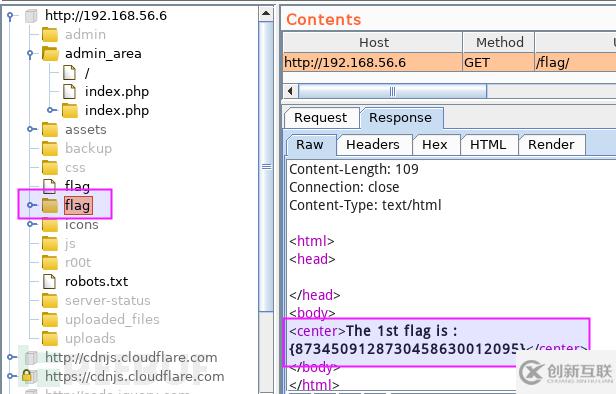Select the uploads tree entry label
616x394 pixels.
tap(90, 339)
